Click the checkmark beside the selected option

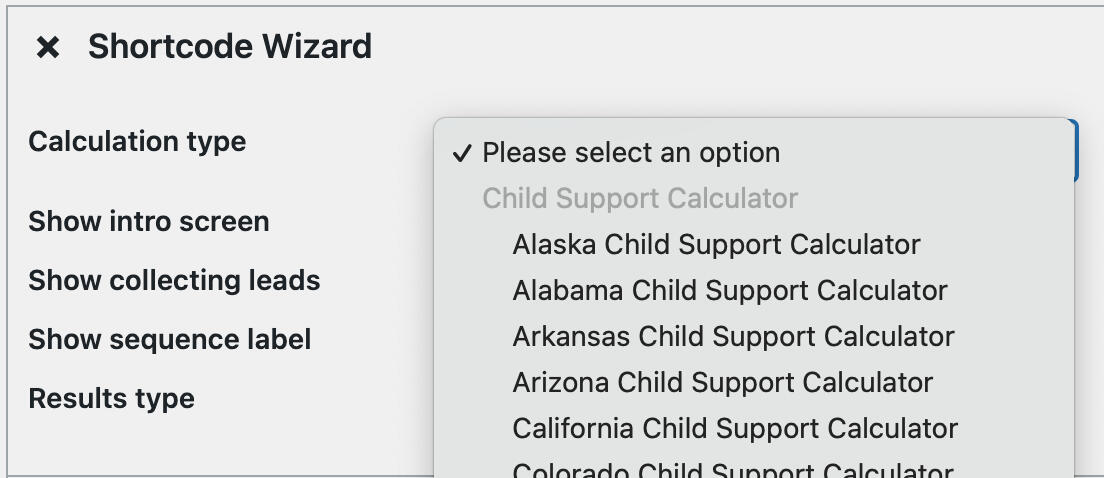[461, 153]
